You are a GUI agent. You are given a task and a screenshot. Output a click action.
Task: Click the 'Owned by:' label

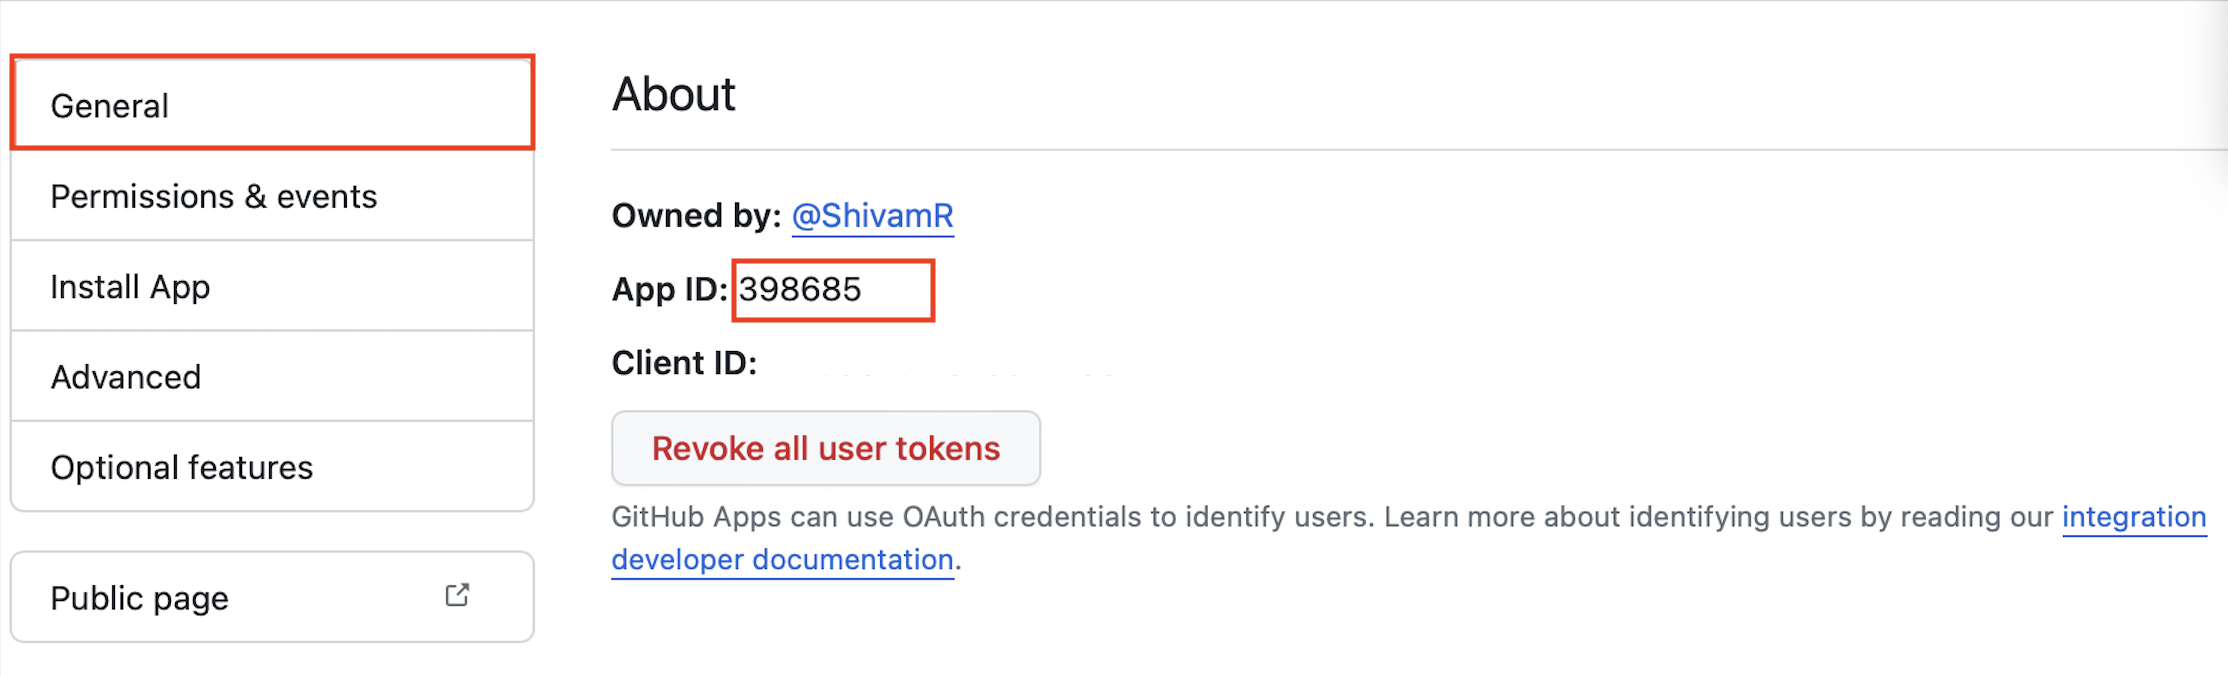[696, 216]
